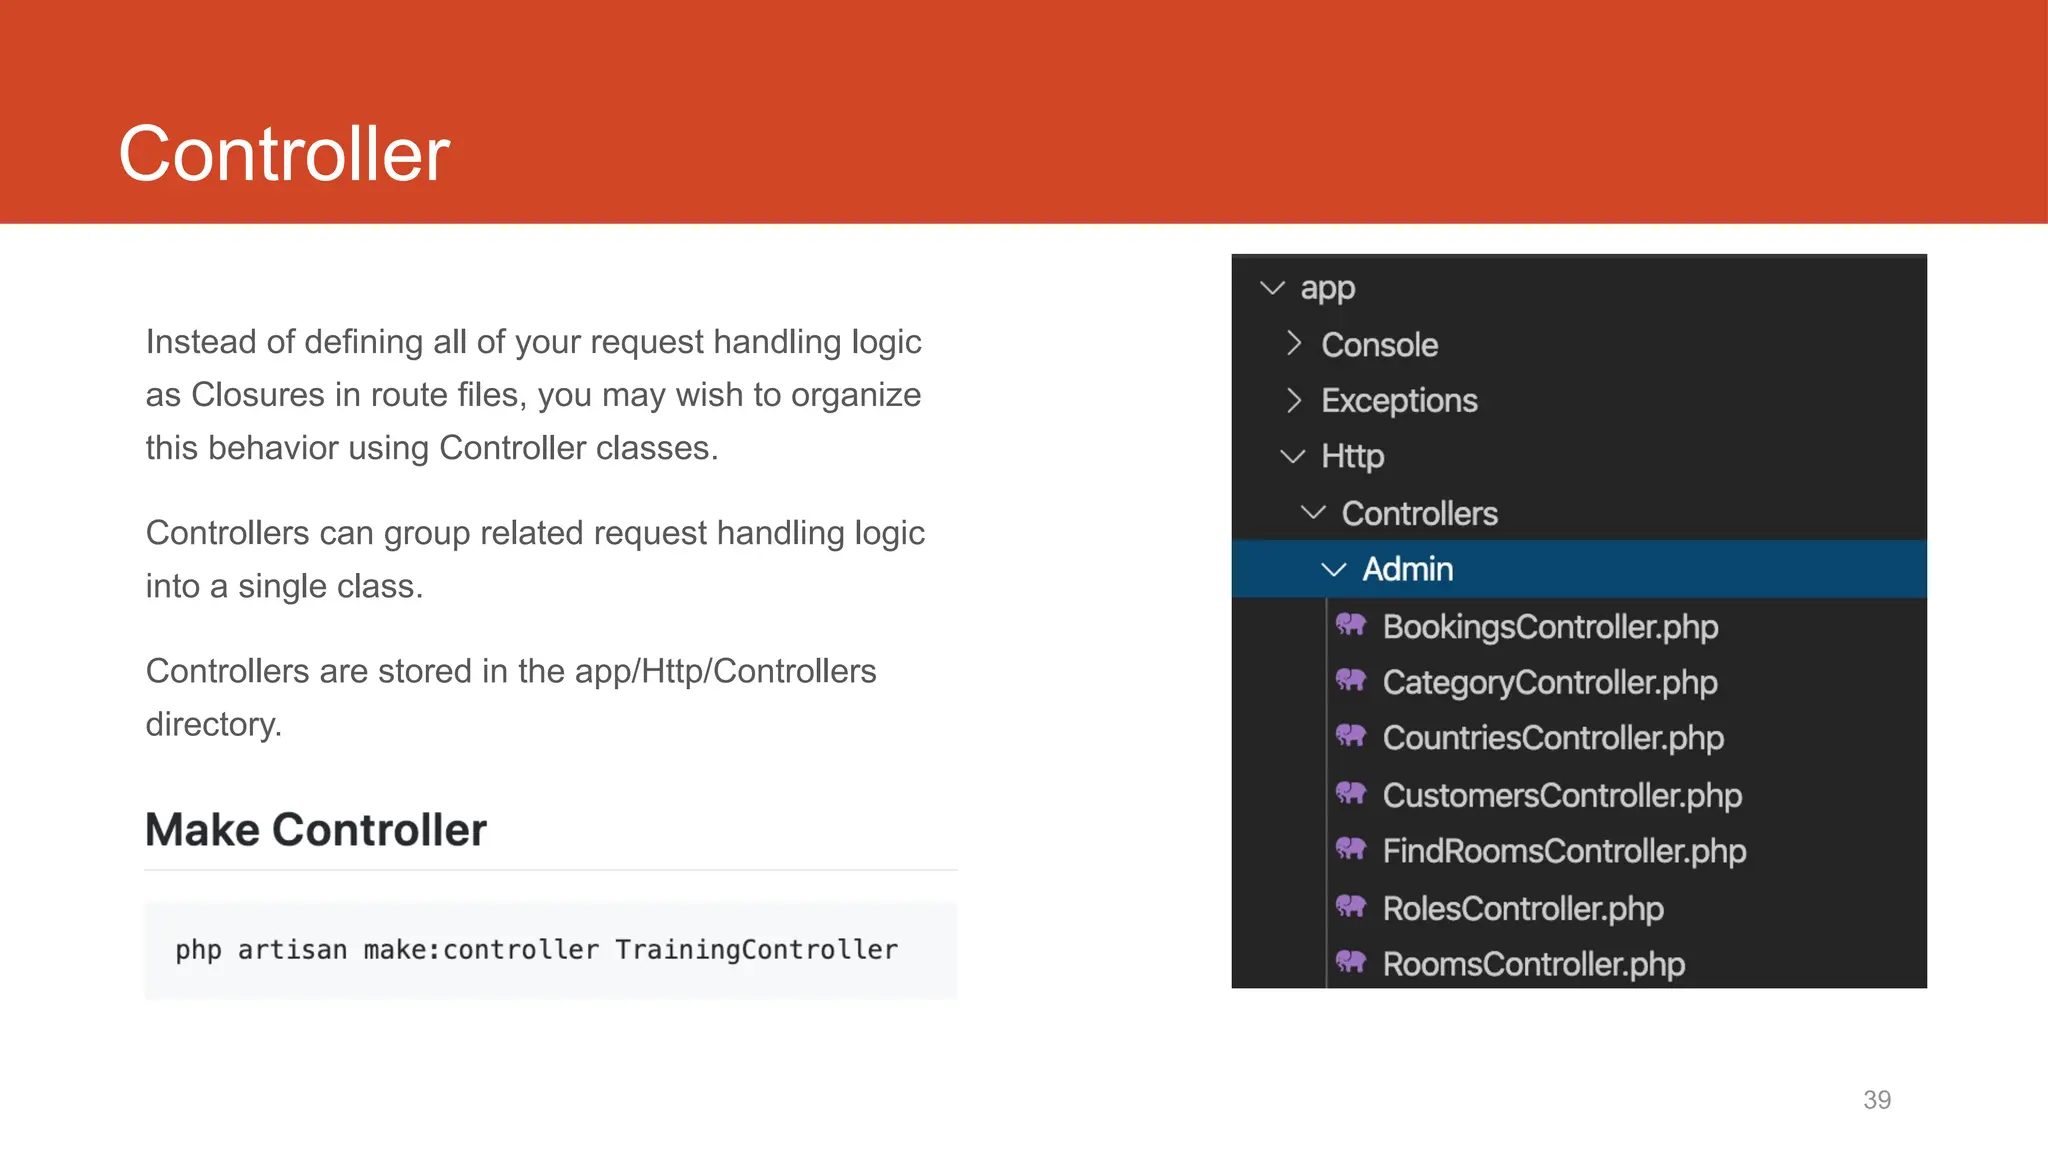Image resolution: width=2048 pixels, height=1152 pixels.
Task: Click the CategoryController.php PHP file icon
Action: [x=1351, y=681]
